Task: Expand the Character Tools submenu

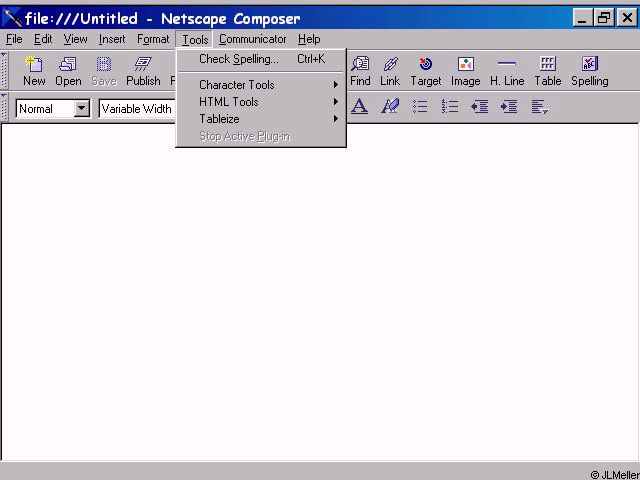Action: [x=261, y=85]
